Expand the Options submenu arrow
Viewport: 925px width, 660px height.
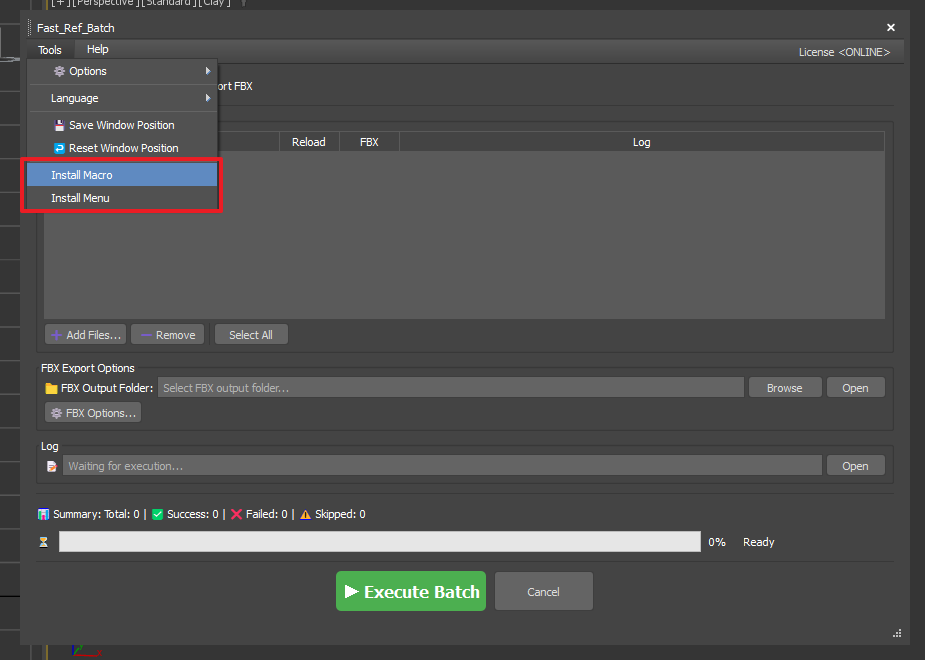[208, 72]
